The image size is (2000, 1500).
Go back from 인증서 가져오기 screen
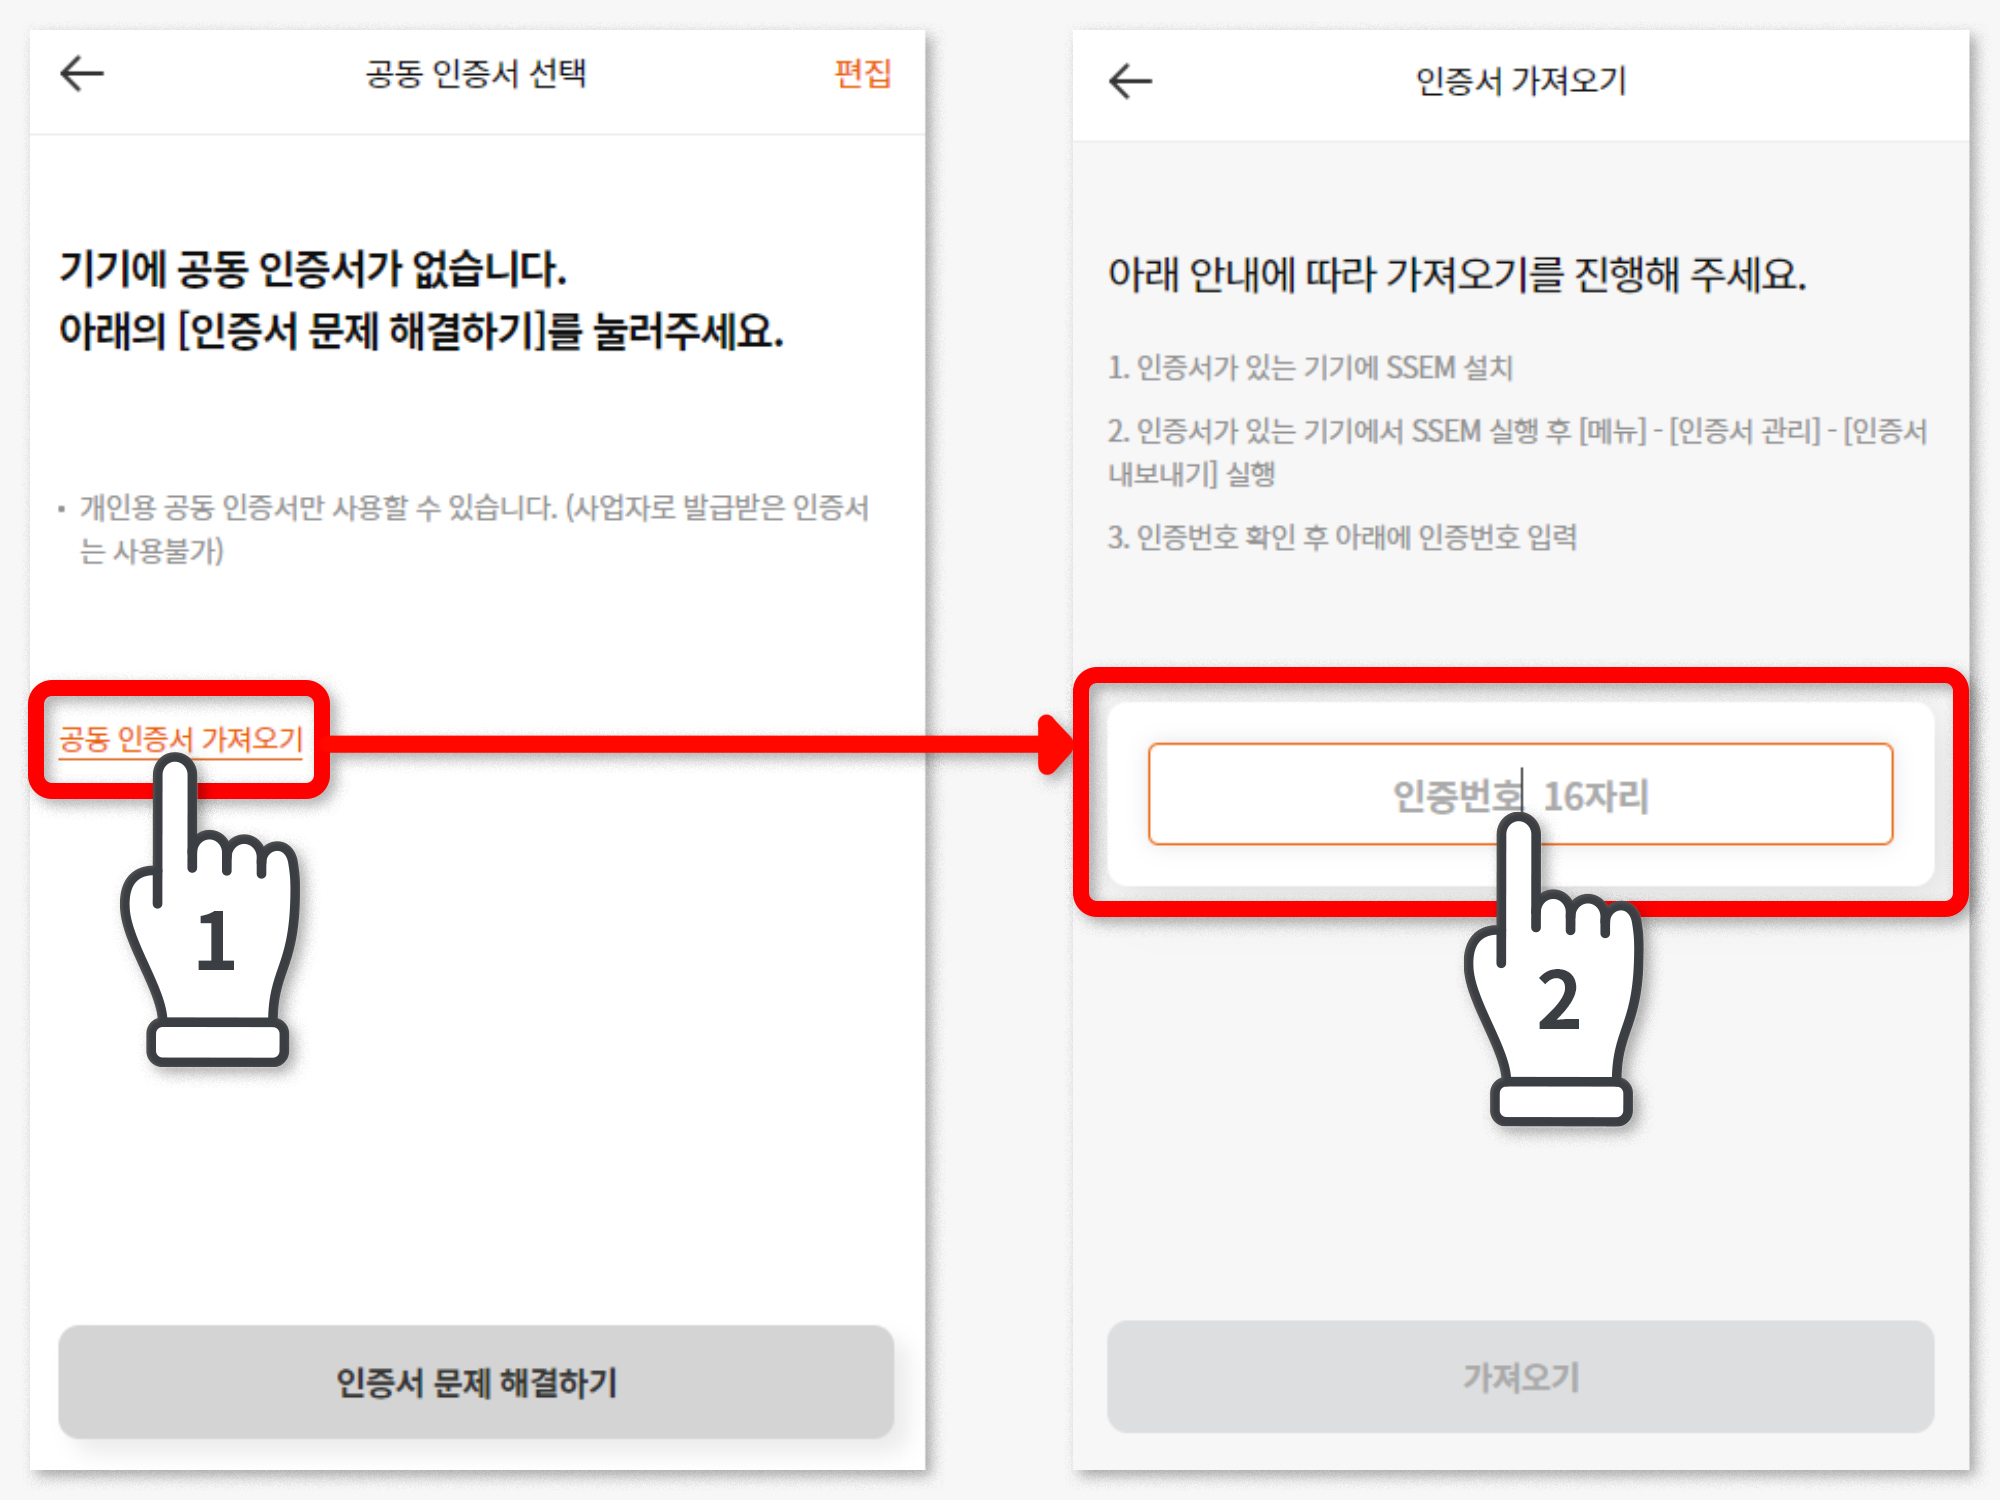click(1130, 81)
